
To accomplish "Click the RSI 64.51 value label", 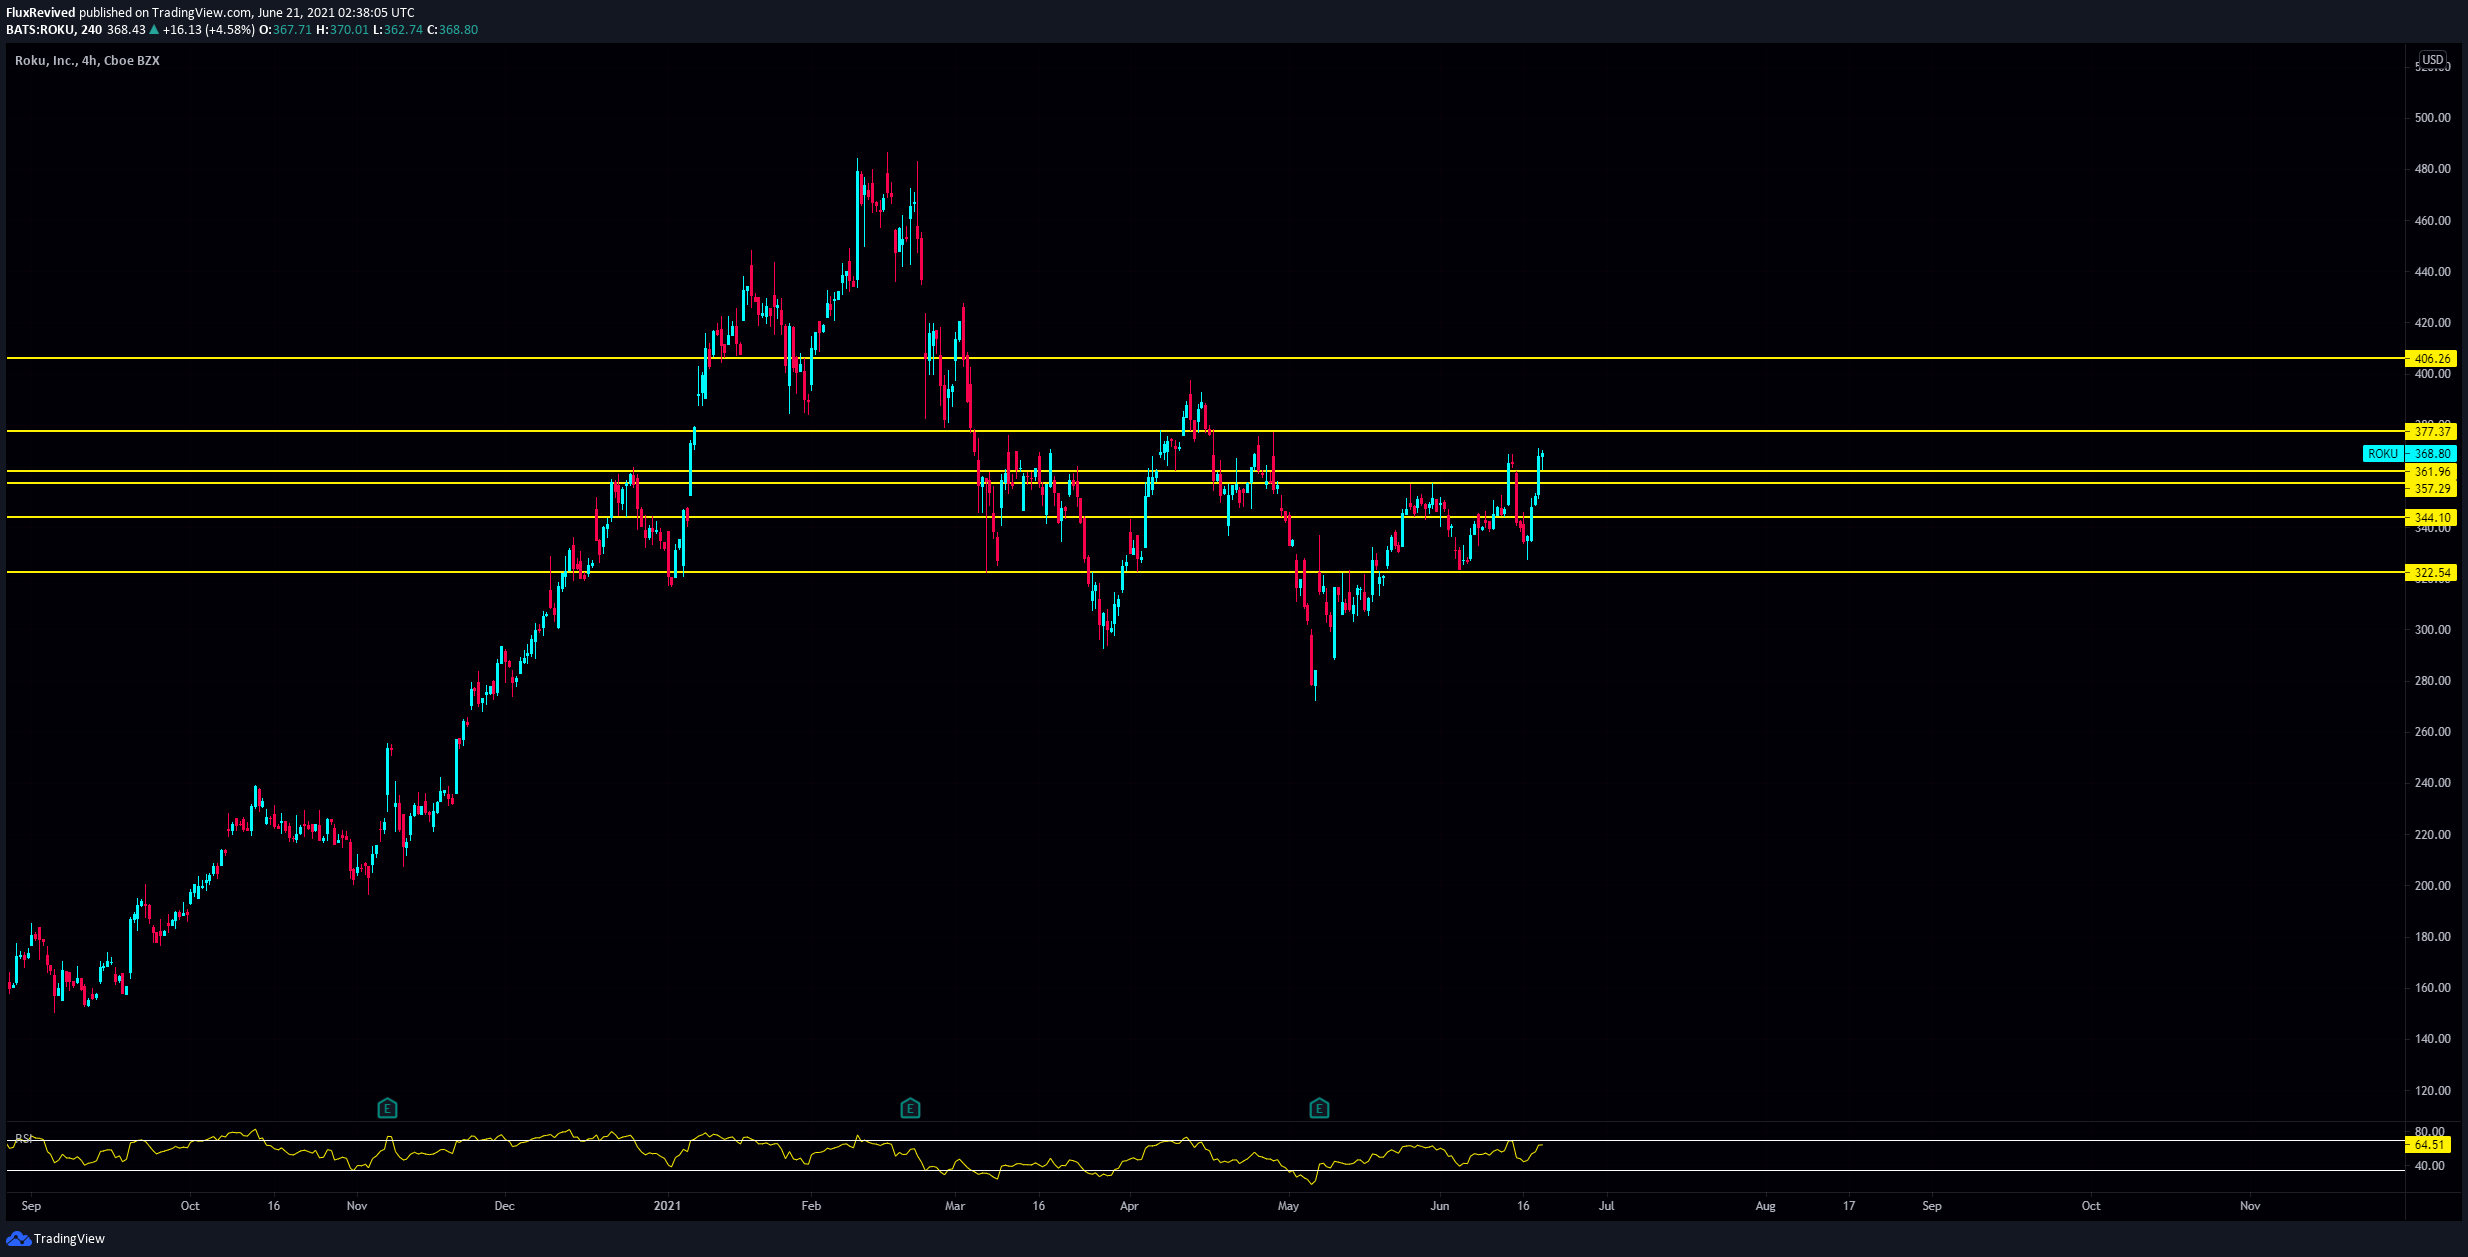I will [x=2429, y=1145].
